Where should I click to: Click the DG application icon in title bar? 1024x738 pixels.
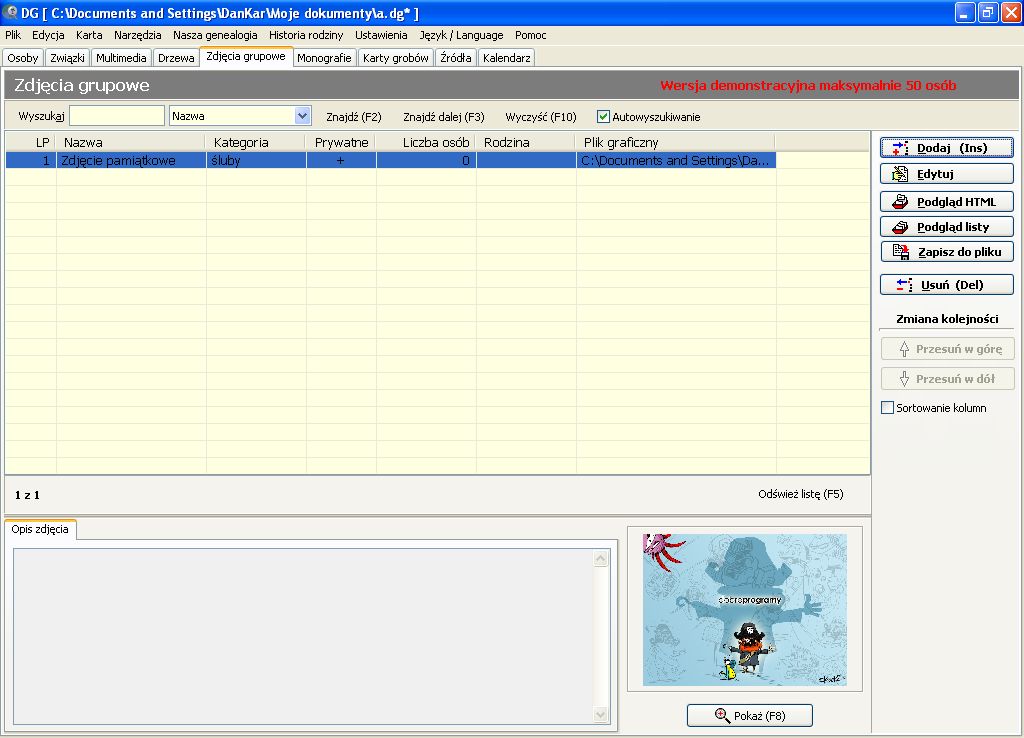pyautogui.click(x=10, y=12)
